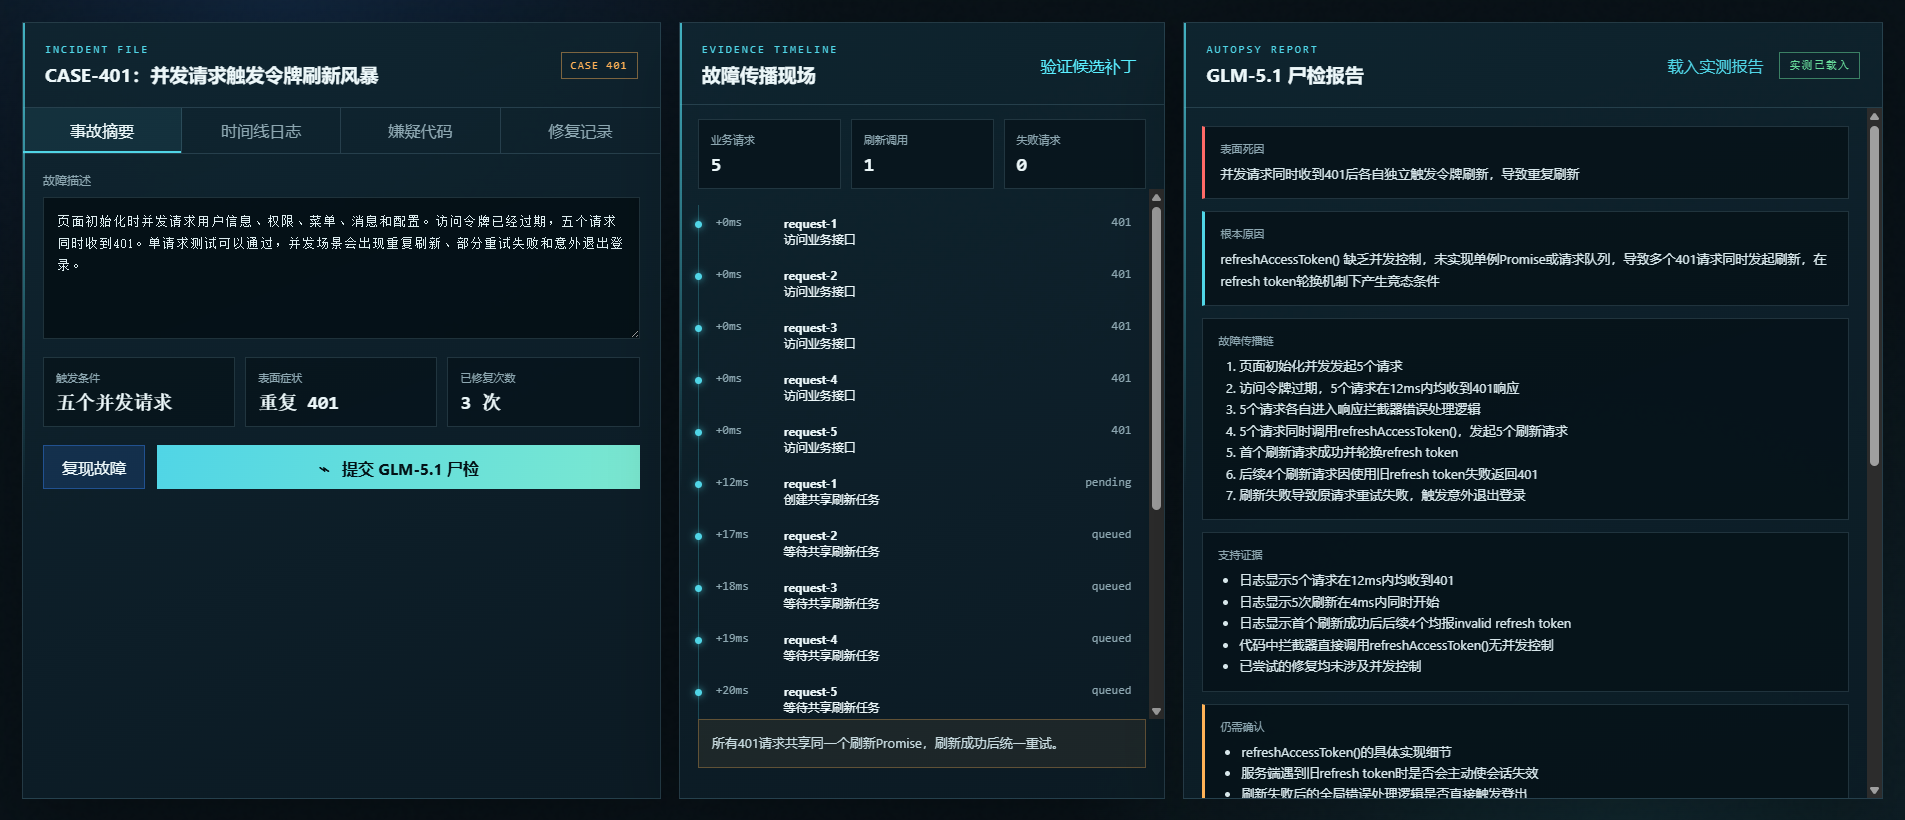Select the request-3 访问业务接口 timeline dot

(x=698, y=328)
